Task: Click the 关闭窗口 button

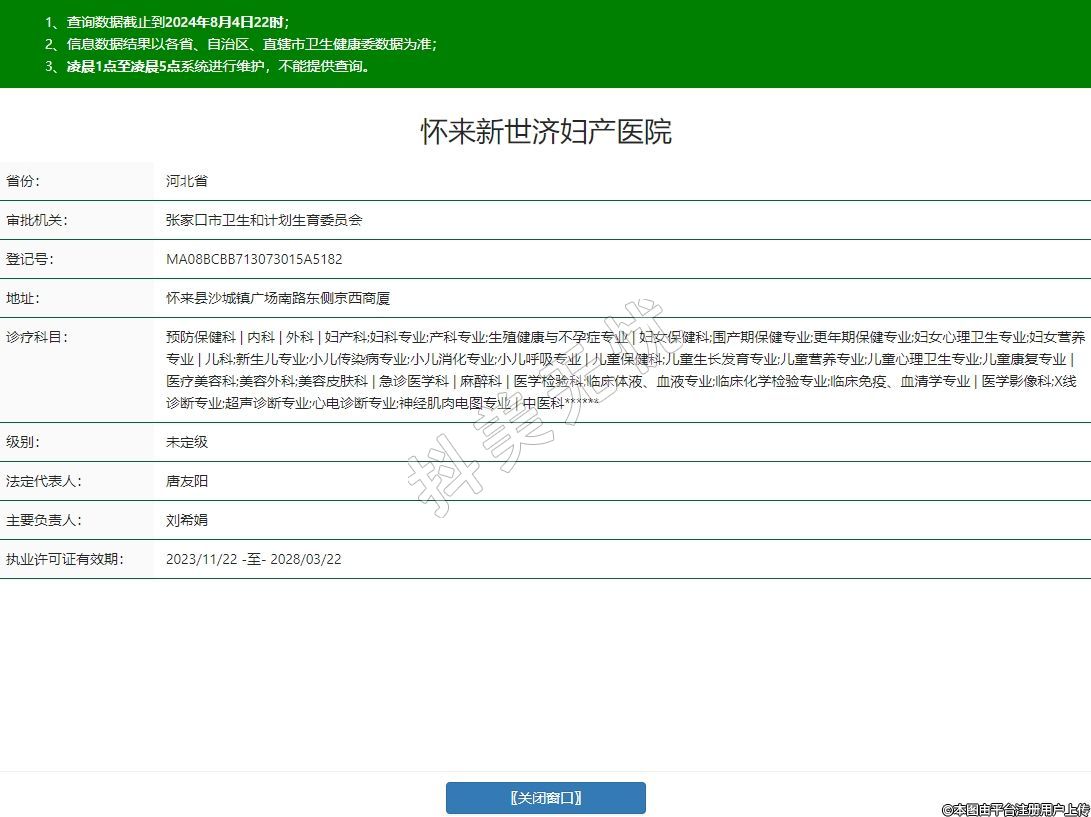Action: click(545, 798)
